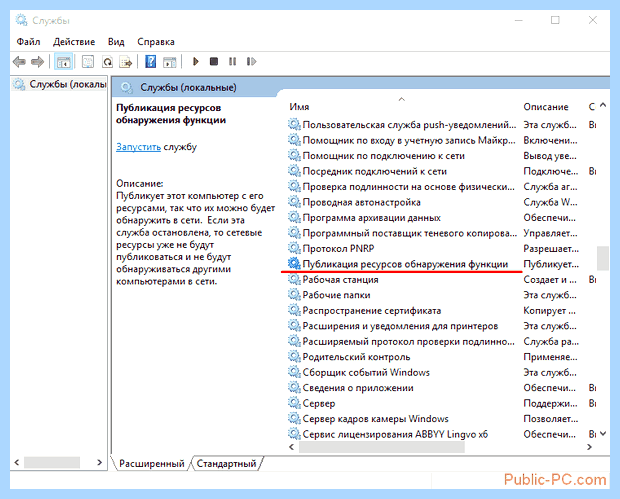Screen dimensions: 620x499
Task: Click left tree pane horizontal scrollbar thumb
Action: point(52,462)
